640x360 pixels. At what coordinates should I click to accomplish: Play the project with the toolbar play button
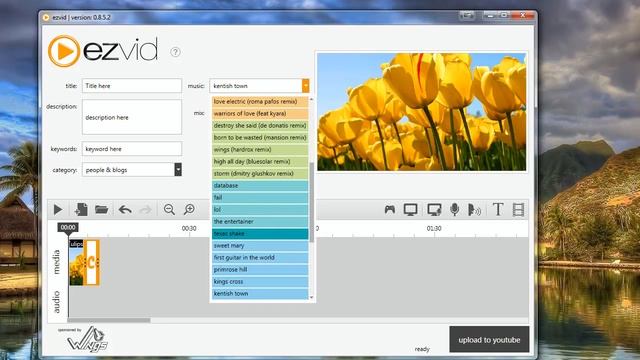[x=58, y=210]
